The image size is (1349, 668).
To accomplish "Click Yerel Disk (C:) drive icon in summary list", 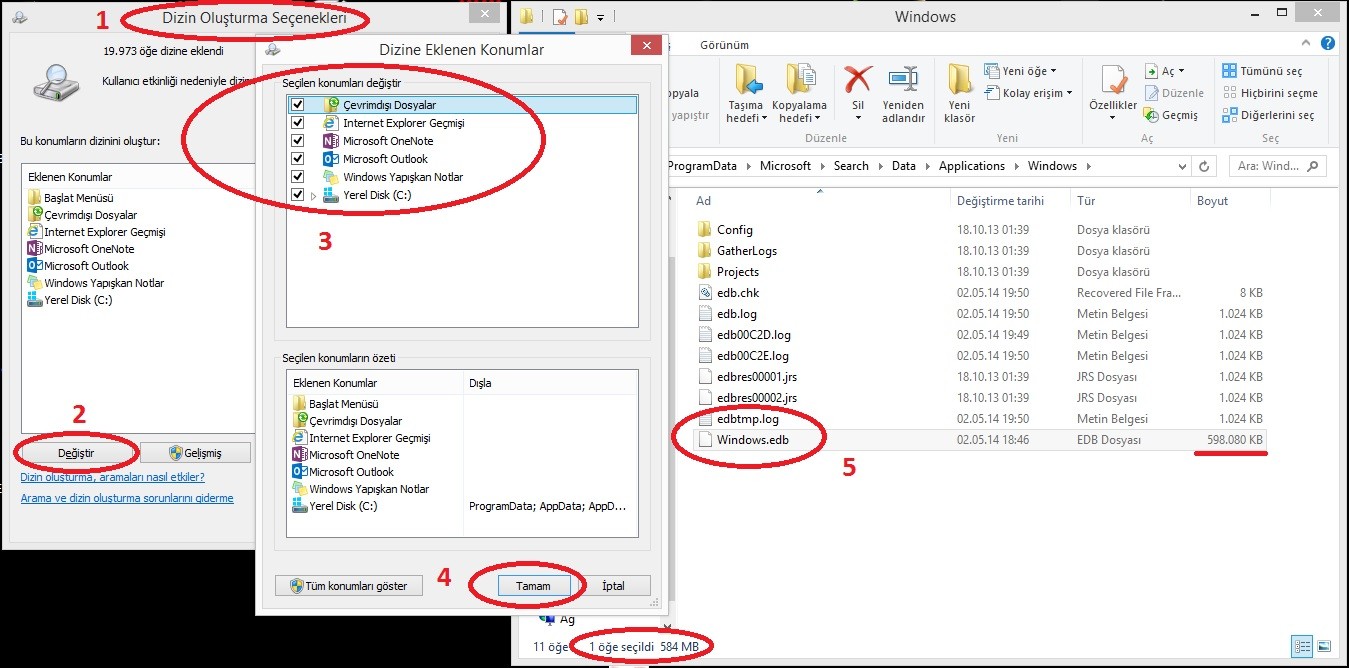I will [x=300, y=506].
